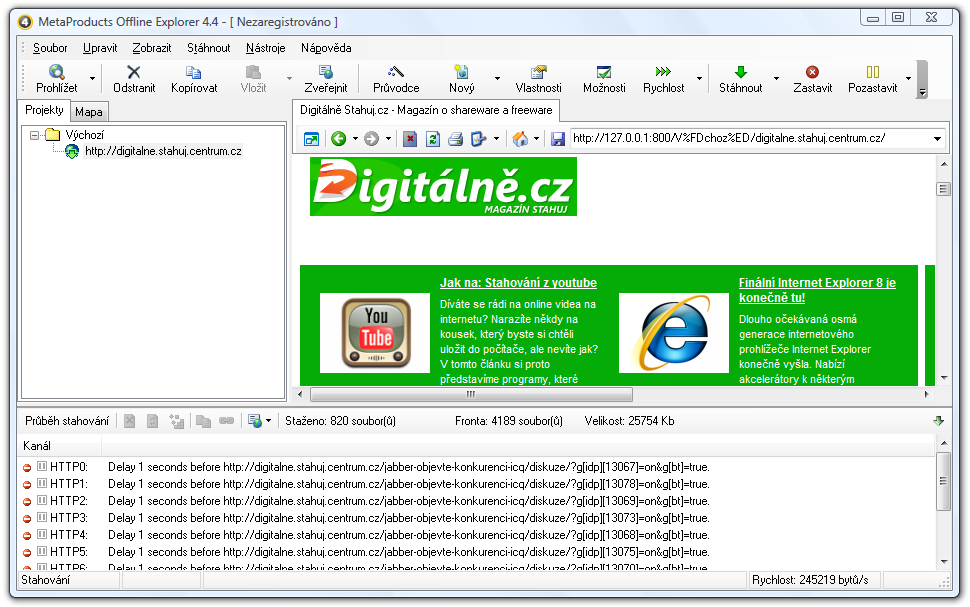
Task: Select the Digitálně Stahuj.cz browser tab
Action: [x=426, y=110]
